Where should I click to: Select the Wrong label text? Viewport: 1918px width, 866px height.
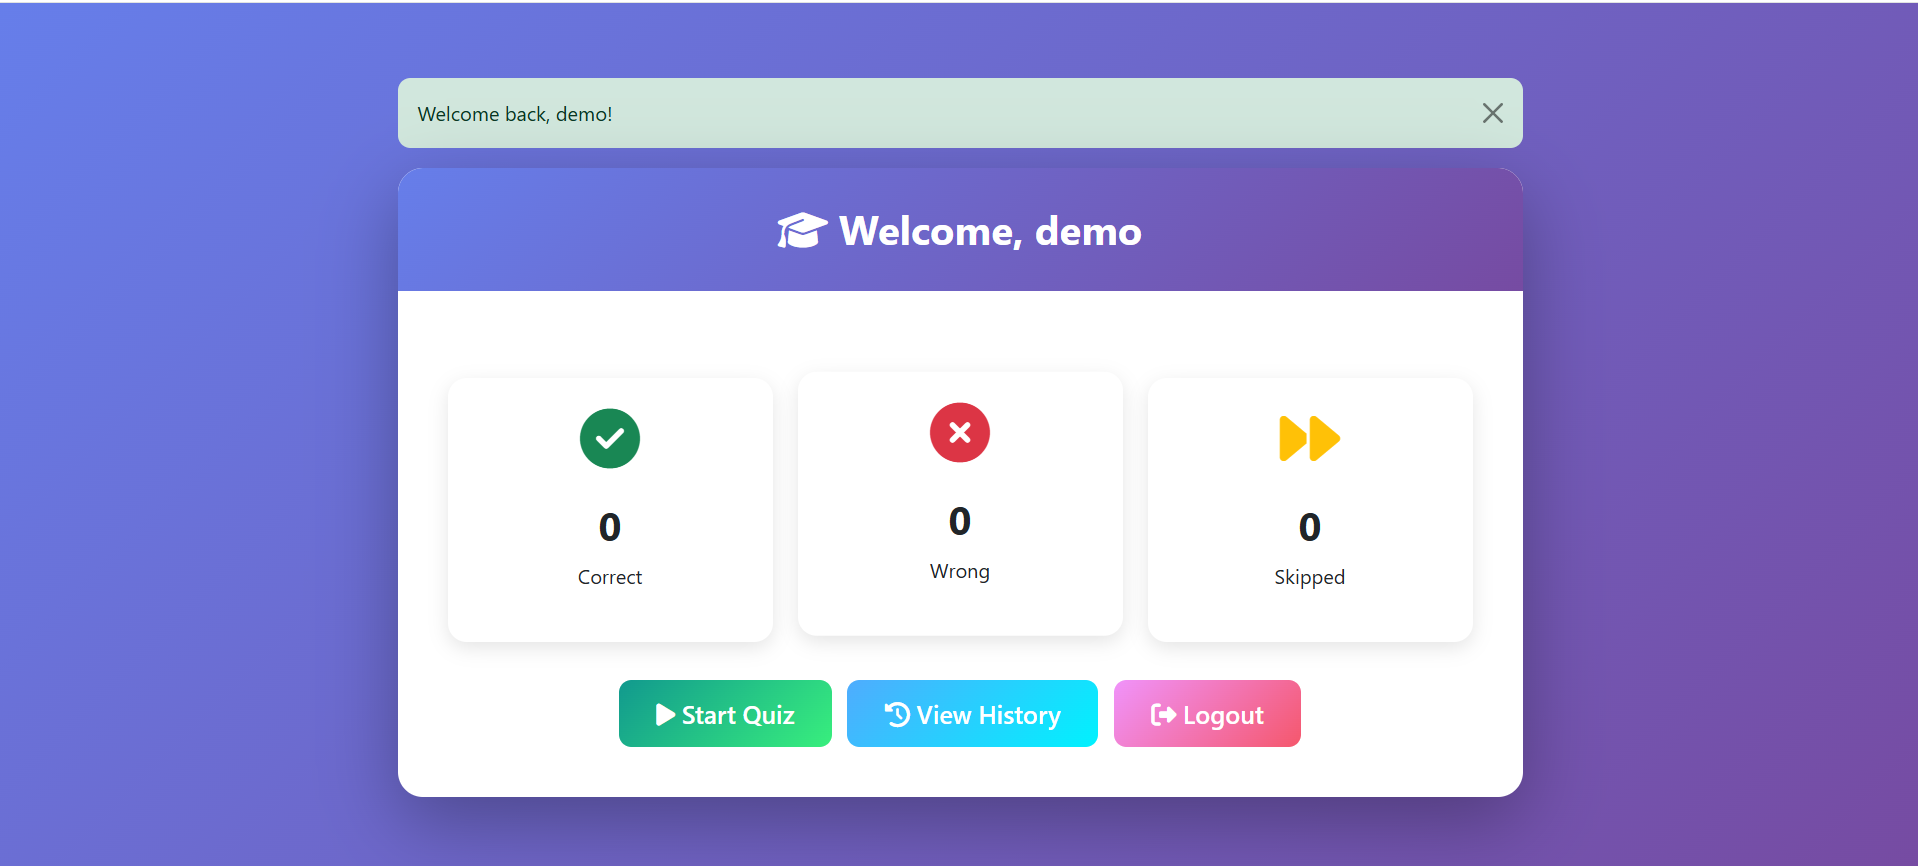click(959, 571)
